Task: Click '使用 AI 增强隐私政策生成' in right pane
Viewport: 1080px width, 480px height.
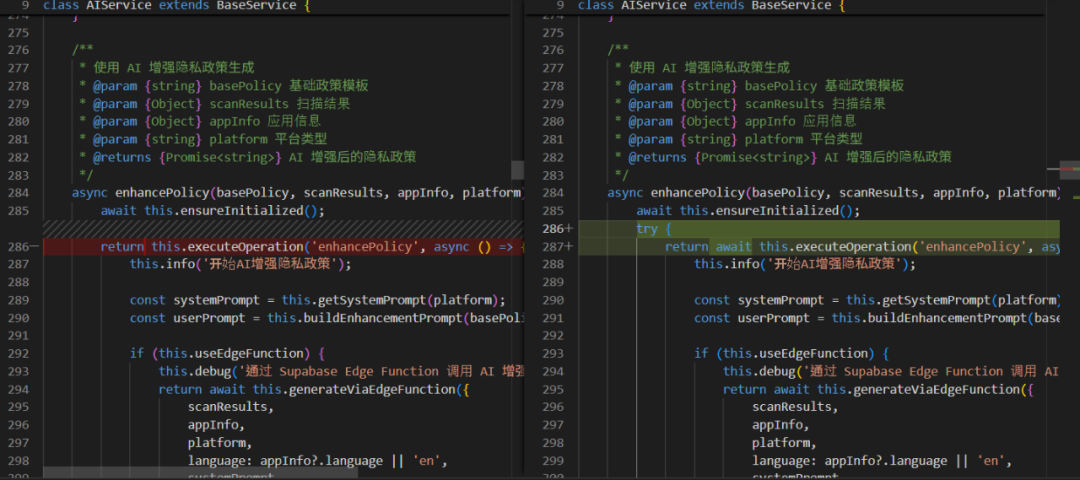Action: point(709,68)
